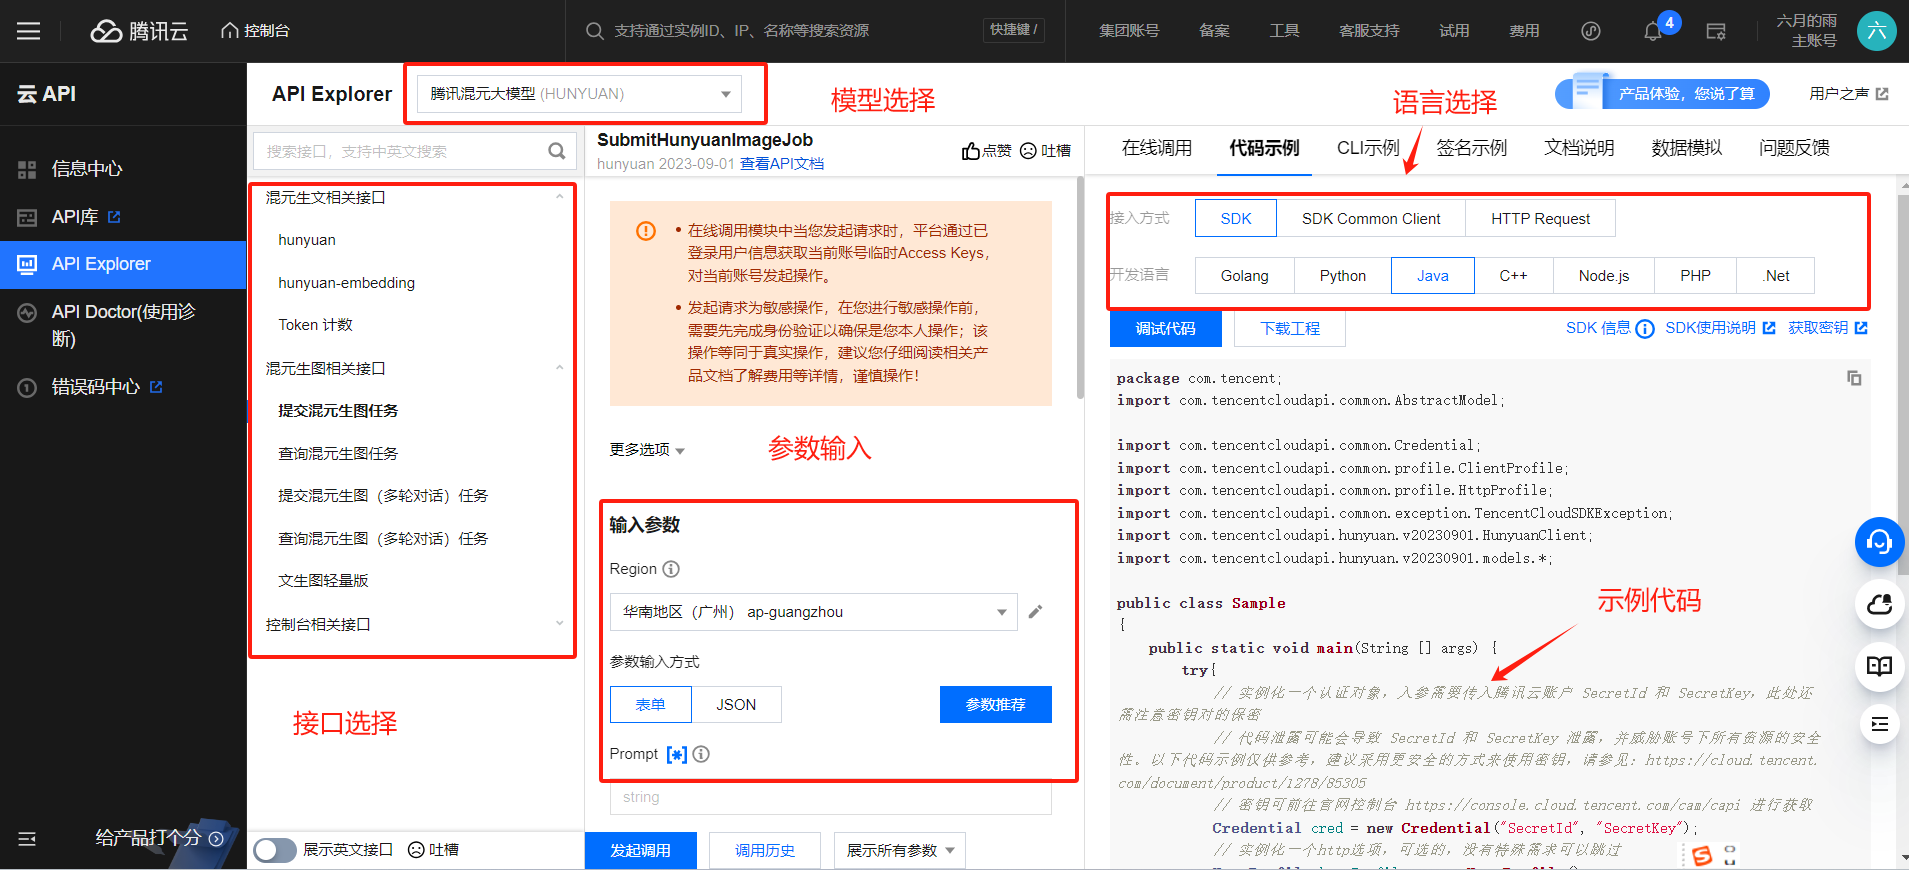Open the 获取密钥 link
The image size is (1909, 870).
pyautogui.click(x=1827, y=328)
